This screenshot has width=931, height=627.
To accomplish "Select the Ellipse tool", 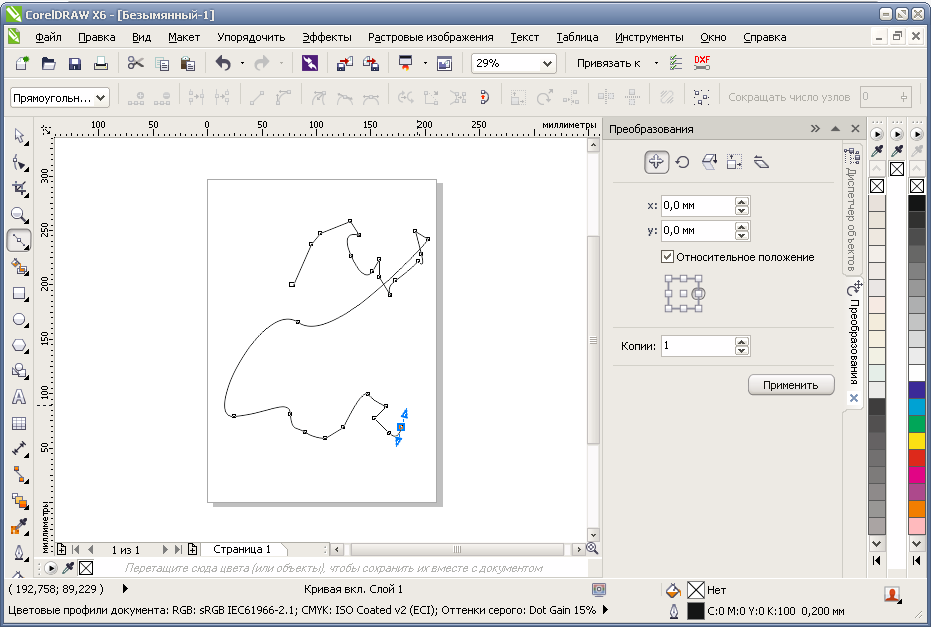I will [x=19, y=319].
